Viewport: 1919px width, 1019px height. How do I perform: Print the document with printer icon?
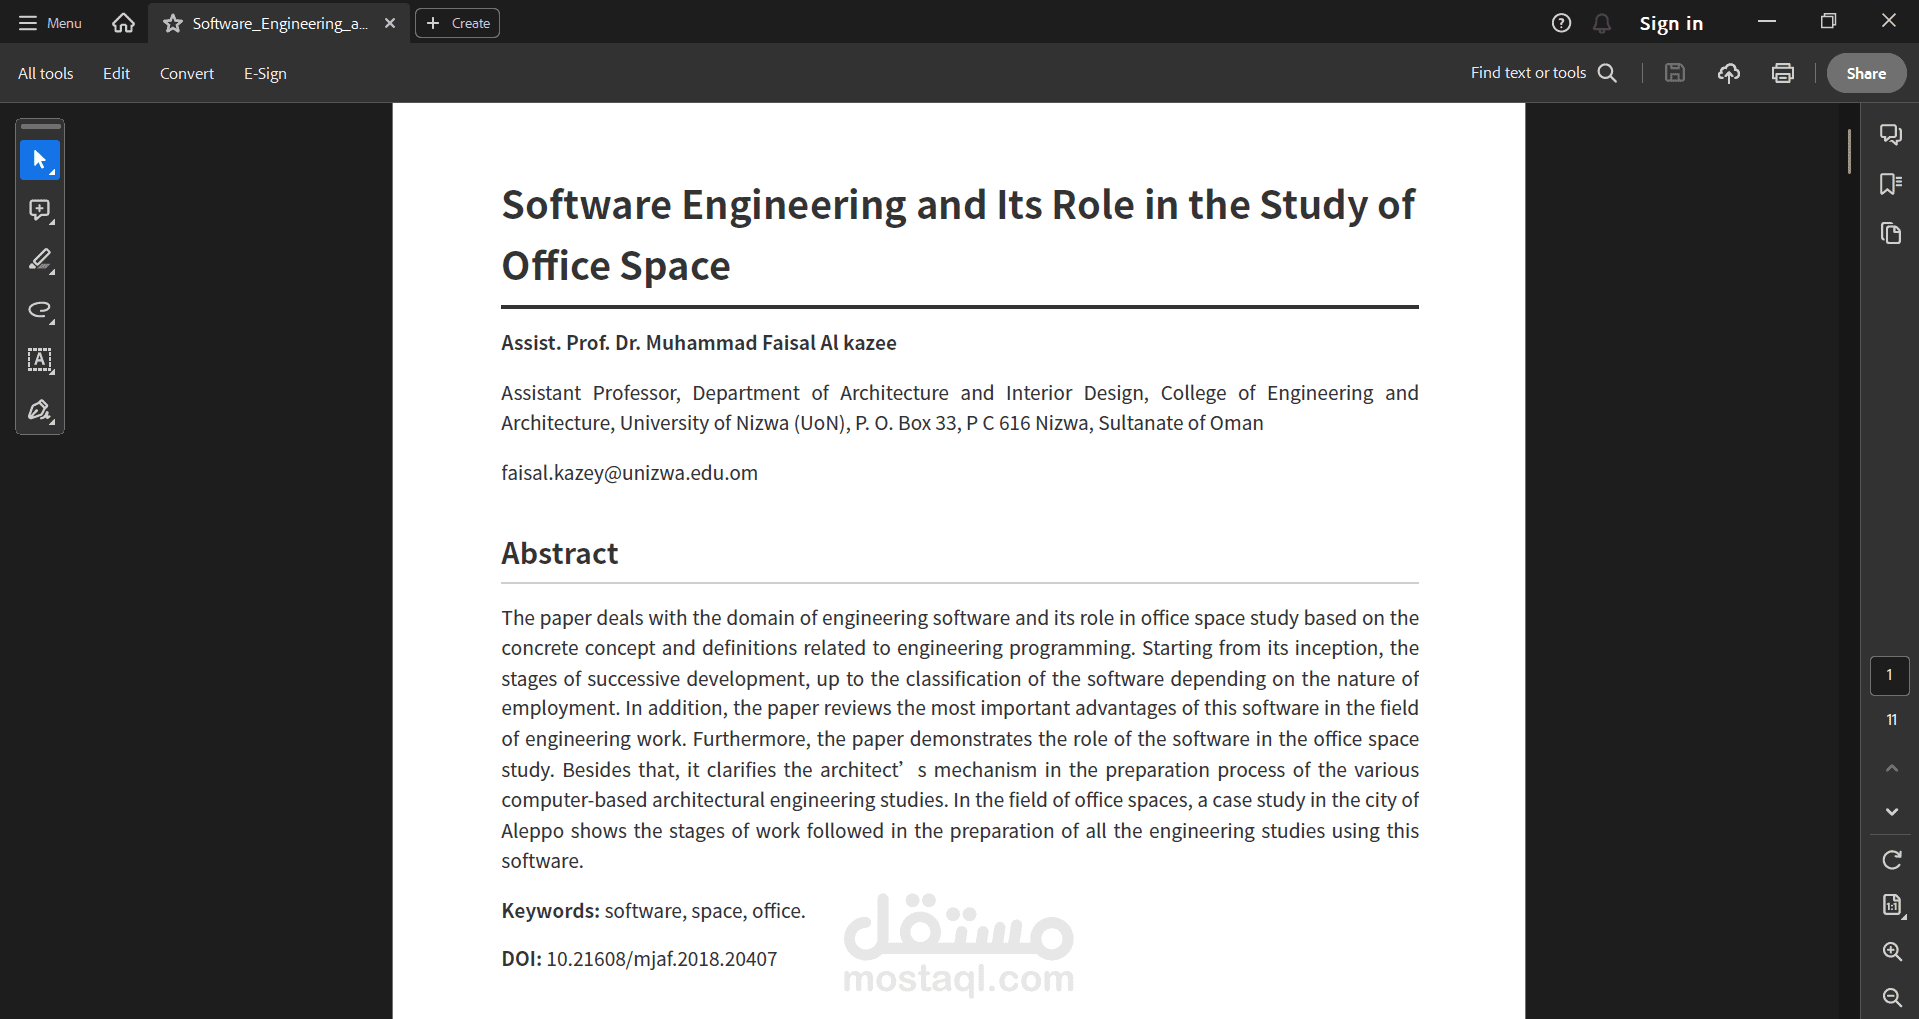click(1783, 73)
